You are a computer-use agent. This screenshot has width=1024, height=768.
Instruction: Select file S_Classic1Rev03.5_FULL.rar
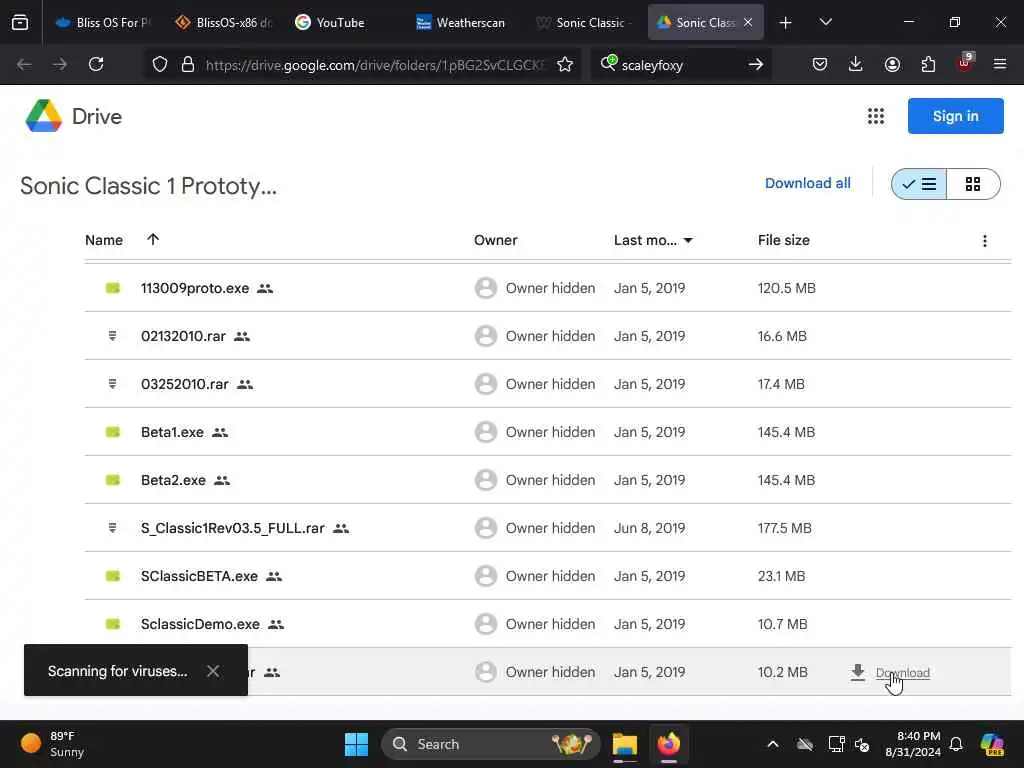tap(548, 528)
